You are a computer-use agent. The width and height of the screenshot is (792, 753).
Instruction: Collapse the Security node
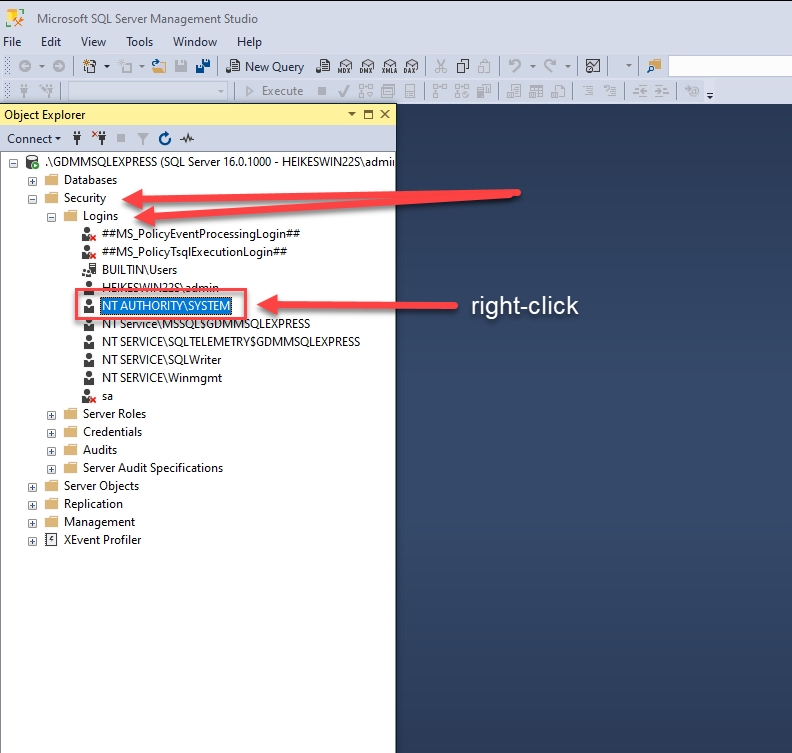point(32,199)
